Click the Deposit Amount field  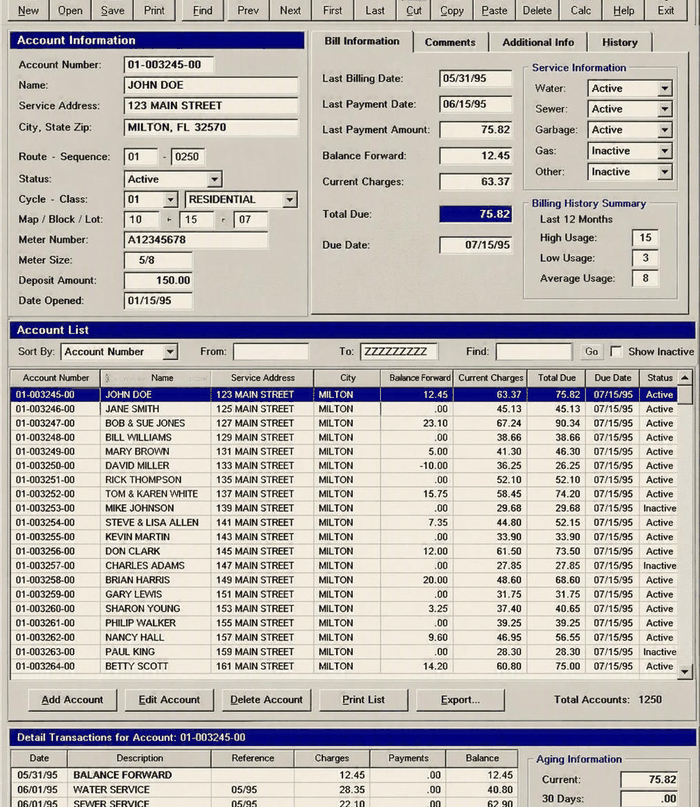[158, 280]
